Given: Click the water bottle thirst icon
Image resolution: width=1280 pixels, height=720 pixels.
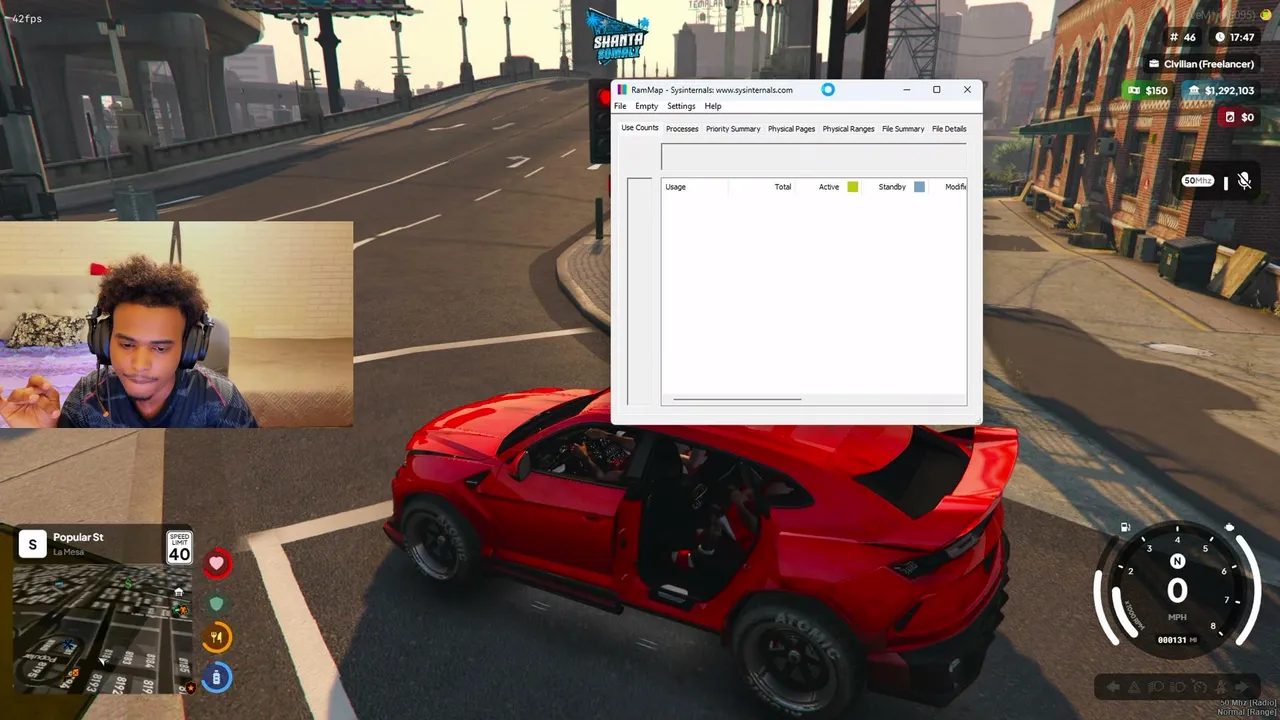Looking at the screenshot, I should (217, 677).
